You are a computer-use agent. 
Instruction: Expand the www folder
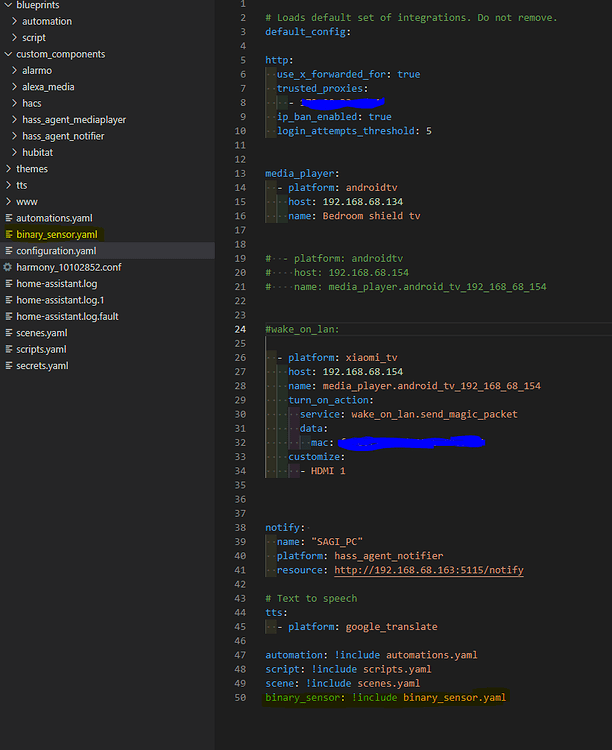coord(8,202)
